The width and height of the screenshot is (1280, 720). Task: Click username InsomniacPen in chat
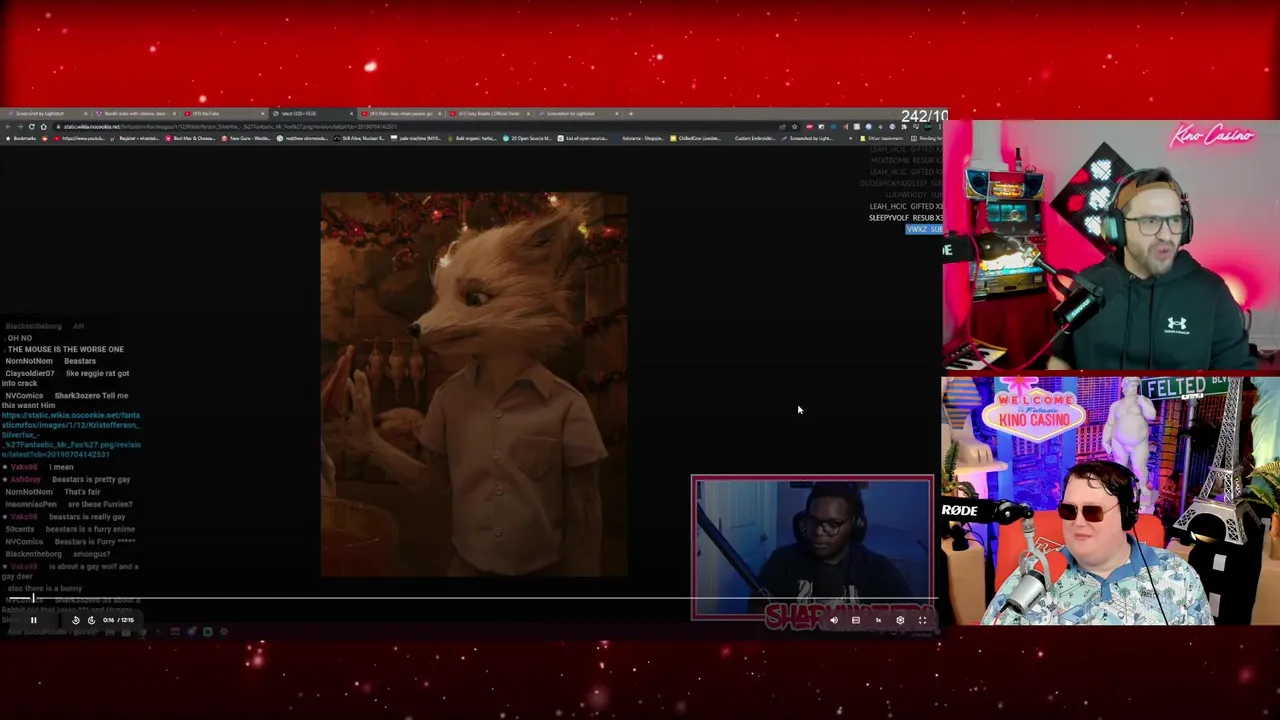[31, 504]
